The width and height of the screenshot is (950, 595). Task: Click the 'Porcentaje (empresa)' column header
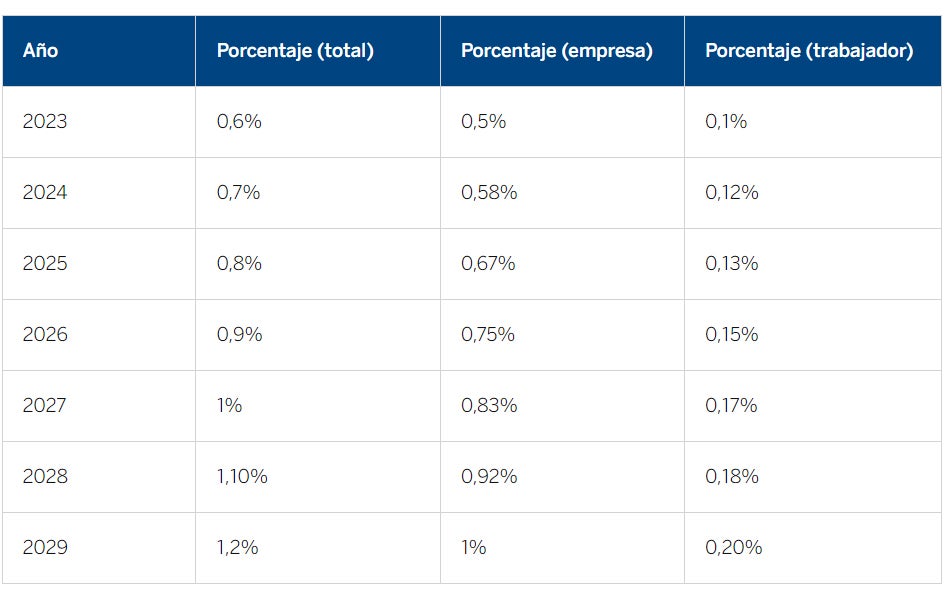point(557,51)
